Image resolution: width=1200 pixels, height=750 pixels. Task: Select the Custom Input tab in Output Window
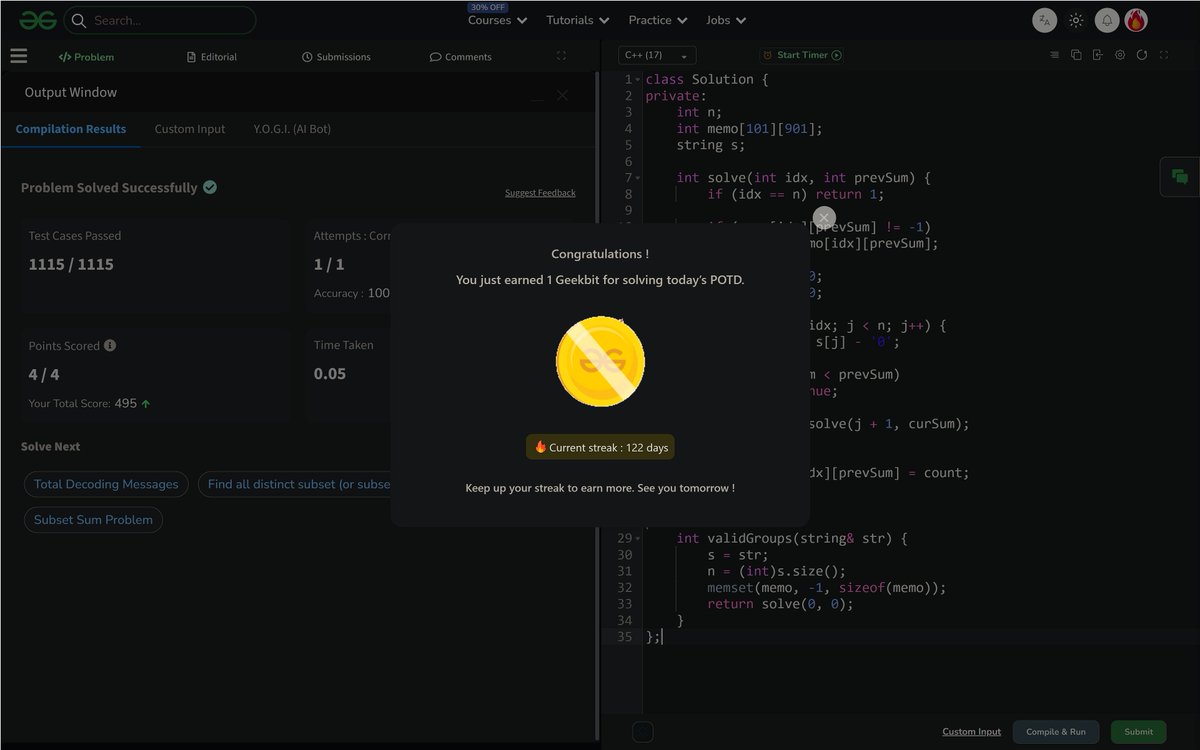pyautogui.click(x=190, y=129)
